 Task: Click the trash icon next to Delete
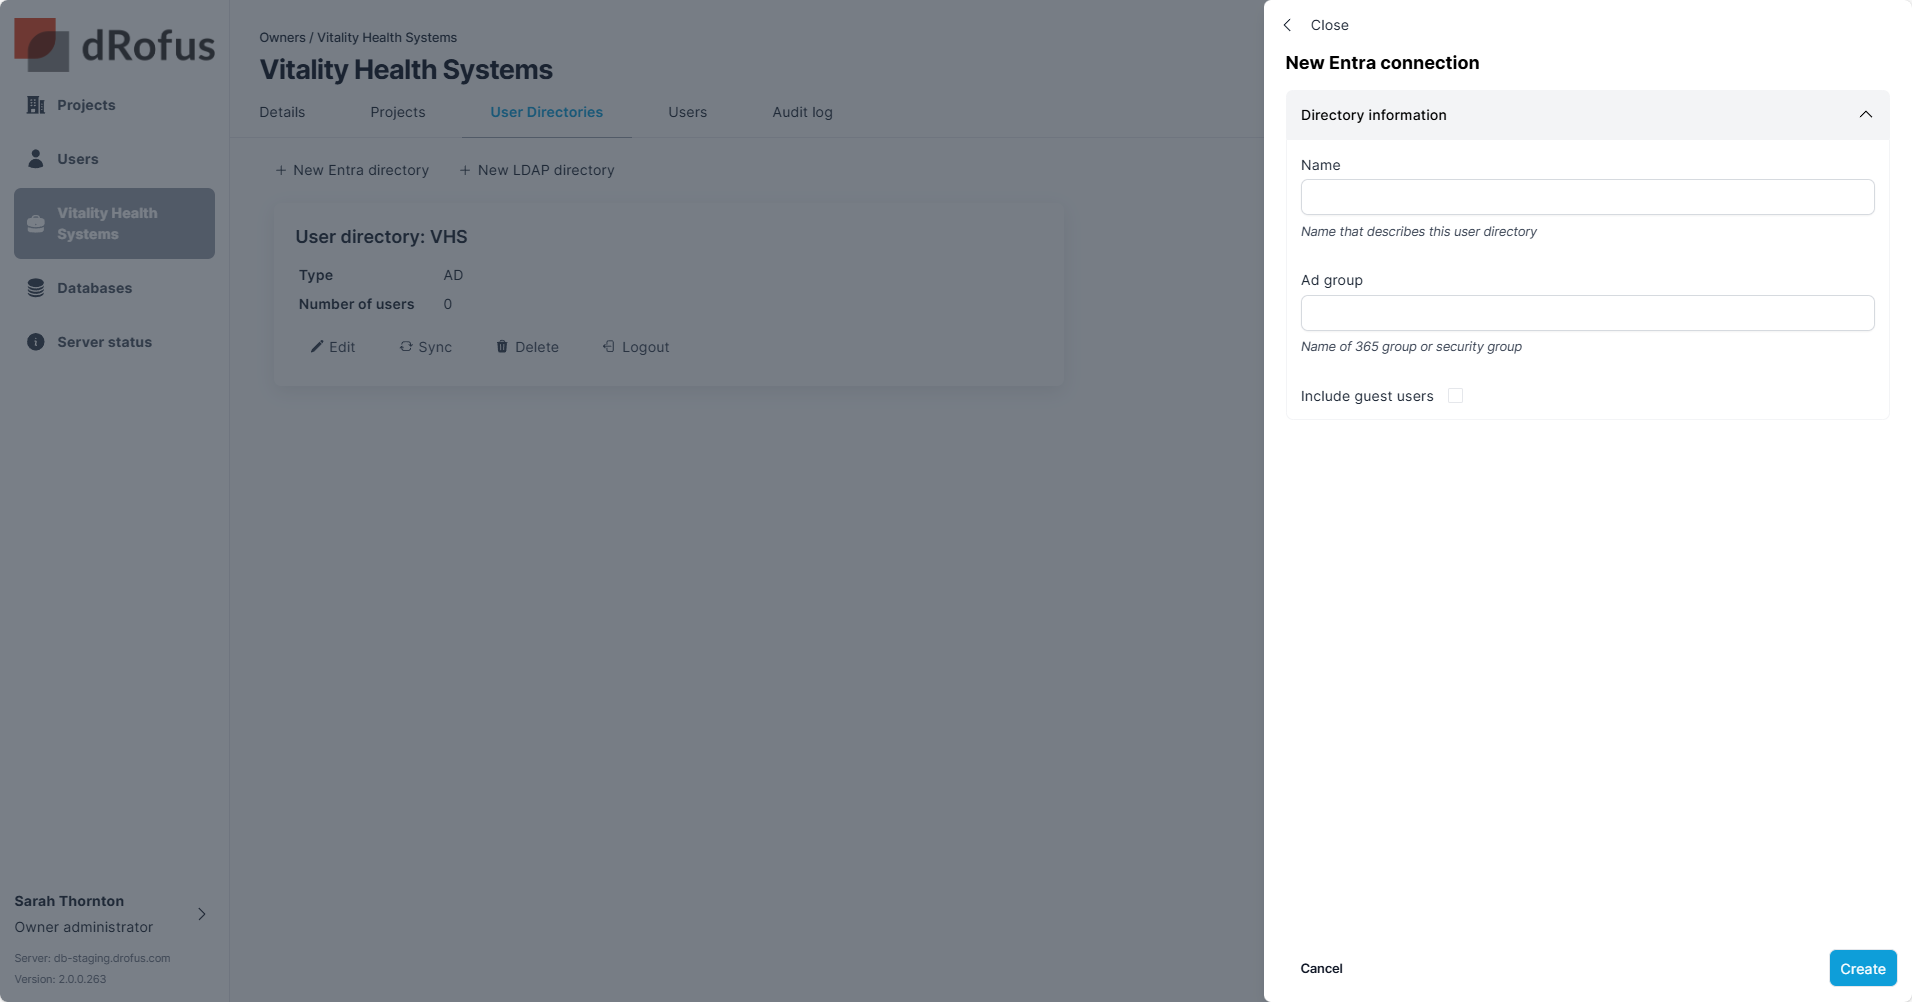502,346
